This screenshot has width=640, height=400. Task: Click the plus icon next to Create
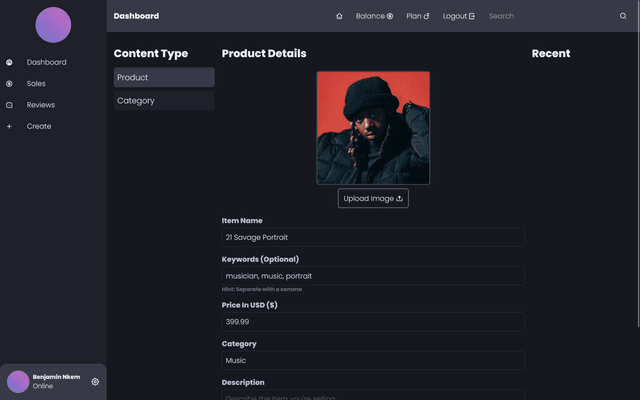click(9, 127)
